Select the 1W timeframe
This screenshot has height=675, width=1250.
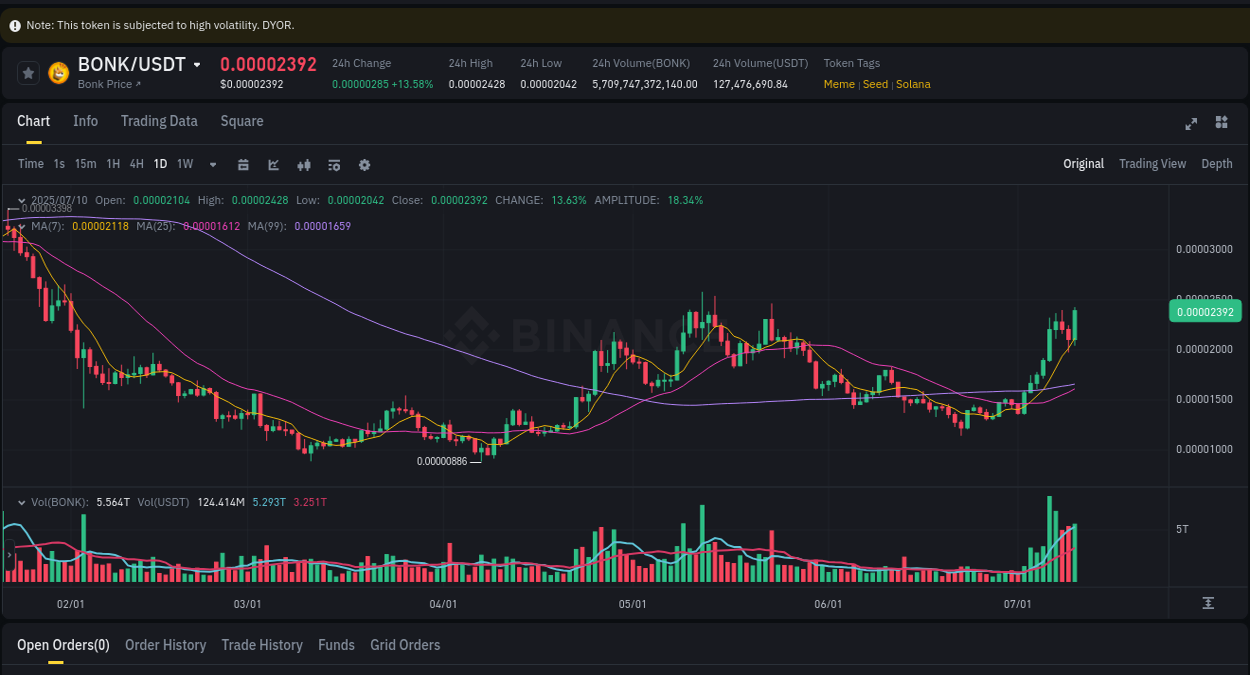pyautogui.click(x=184, y=164)
